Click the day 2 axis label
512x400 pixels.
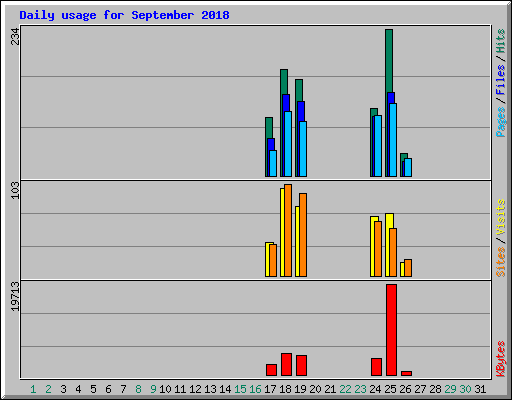click(48, 389)
